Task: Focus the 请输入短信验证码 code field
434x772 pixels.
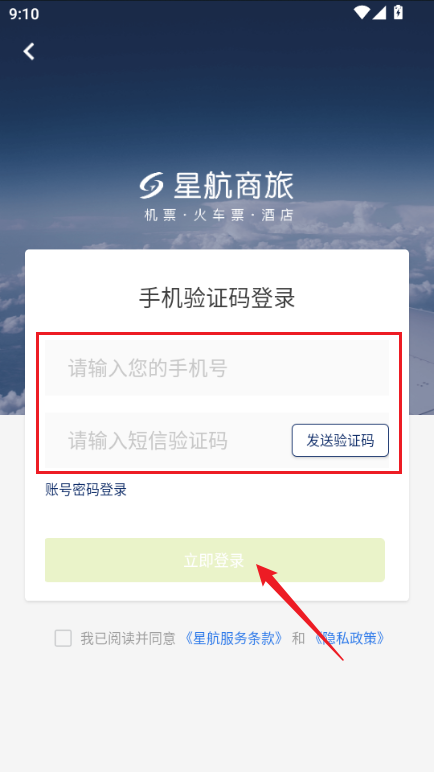Action: point(167,440)
